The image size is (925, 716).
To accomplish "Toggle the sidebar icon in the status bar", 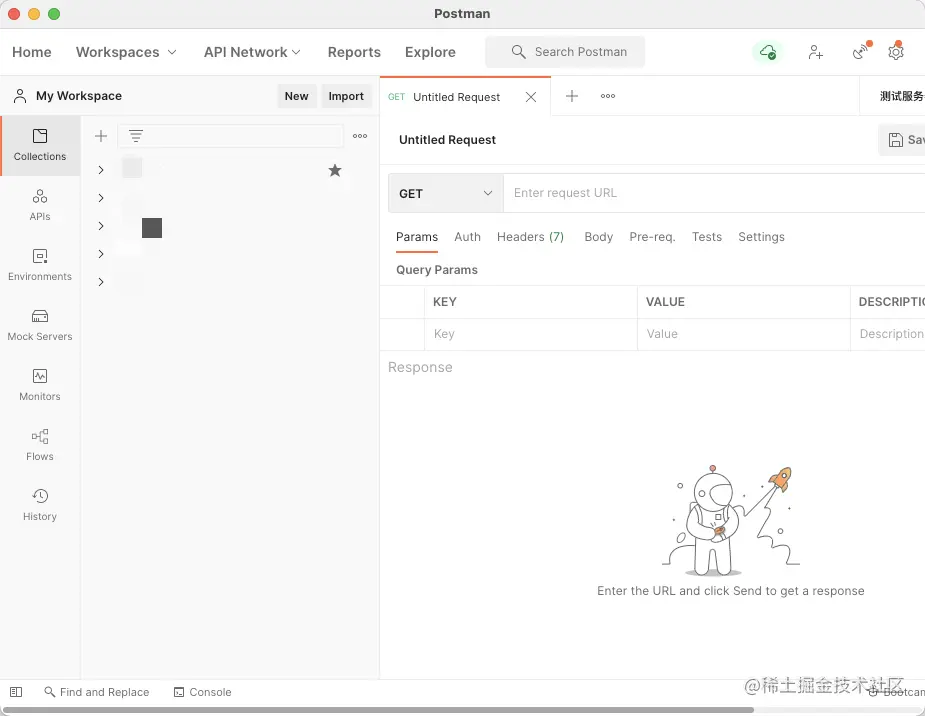I will click(16, 692).
